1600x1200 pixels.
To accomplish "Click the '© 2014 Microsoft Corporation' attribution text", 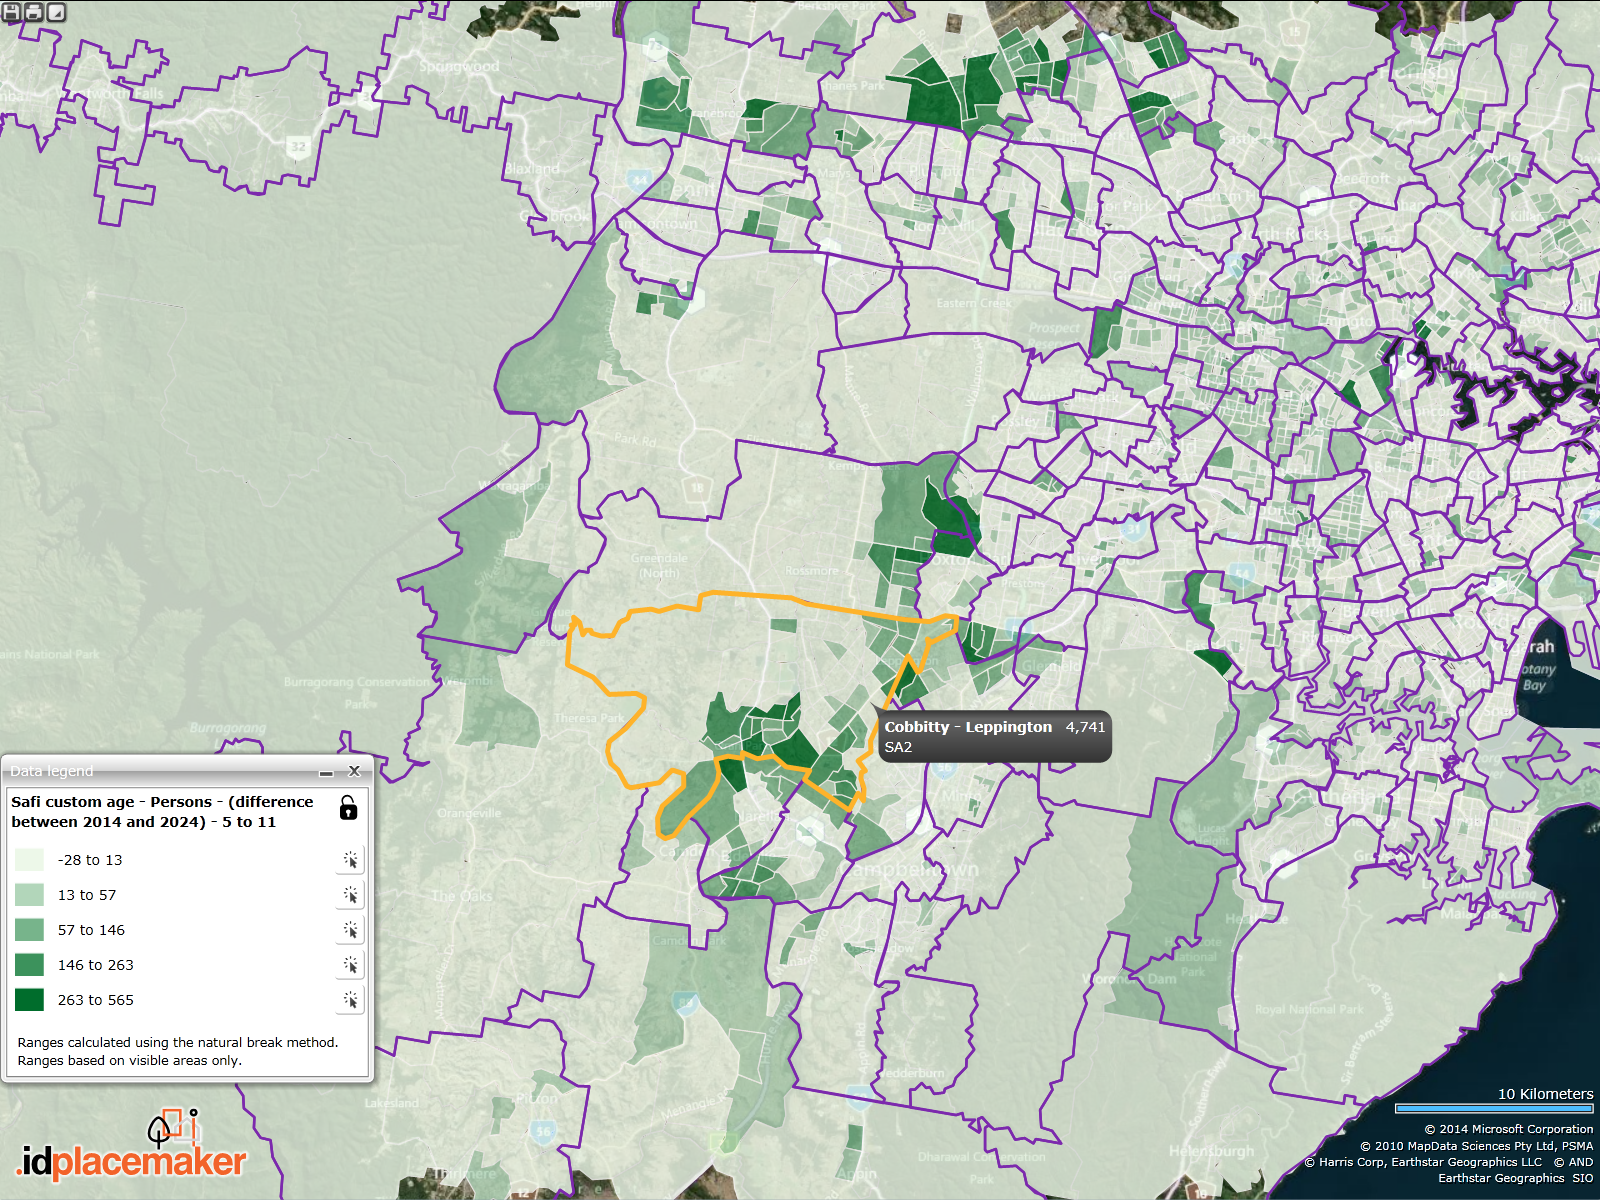I will click(1509, 1129).
